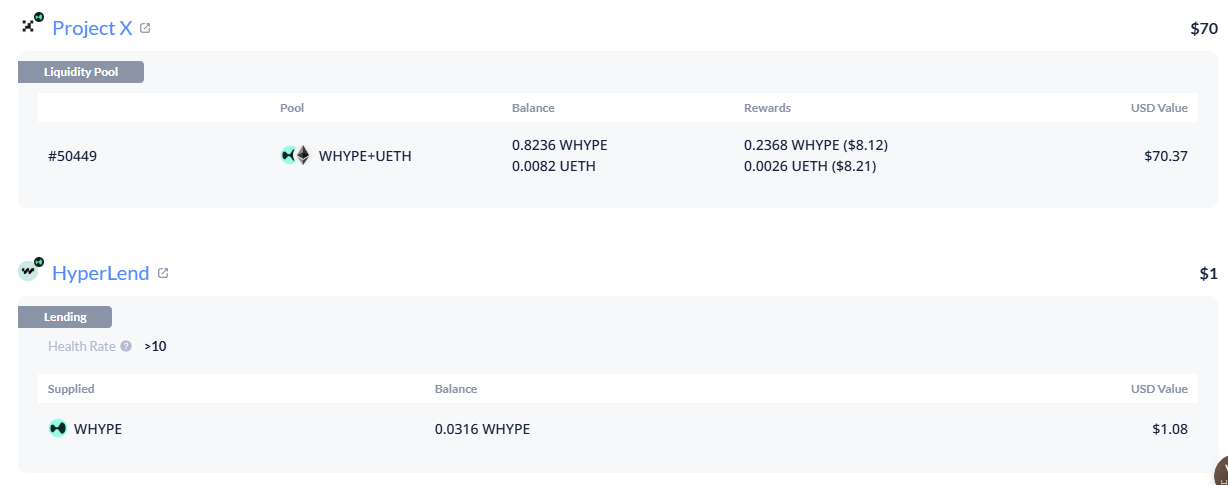Open the Project X protocol link
Screen dimensions: 1228x485
click(92, 28)
